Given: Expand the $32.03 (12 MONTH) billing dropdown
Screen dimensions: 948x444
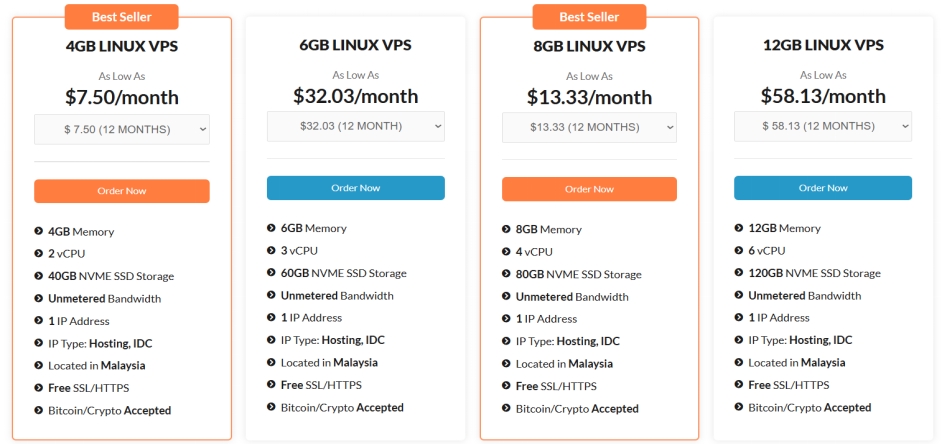Looking at the screenshot, I should pyautogui.click(x=356, y=126).
